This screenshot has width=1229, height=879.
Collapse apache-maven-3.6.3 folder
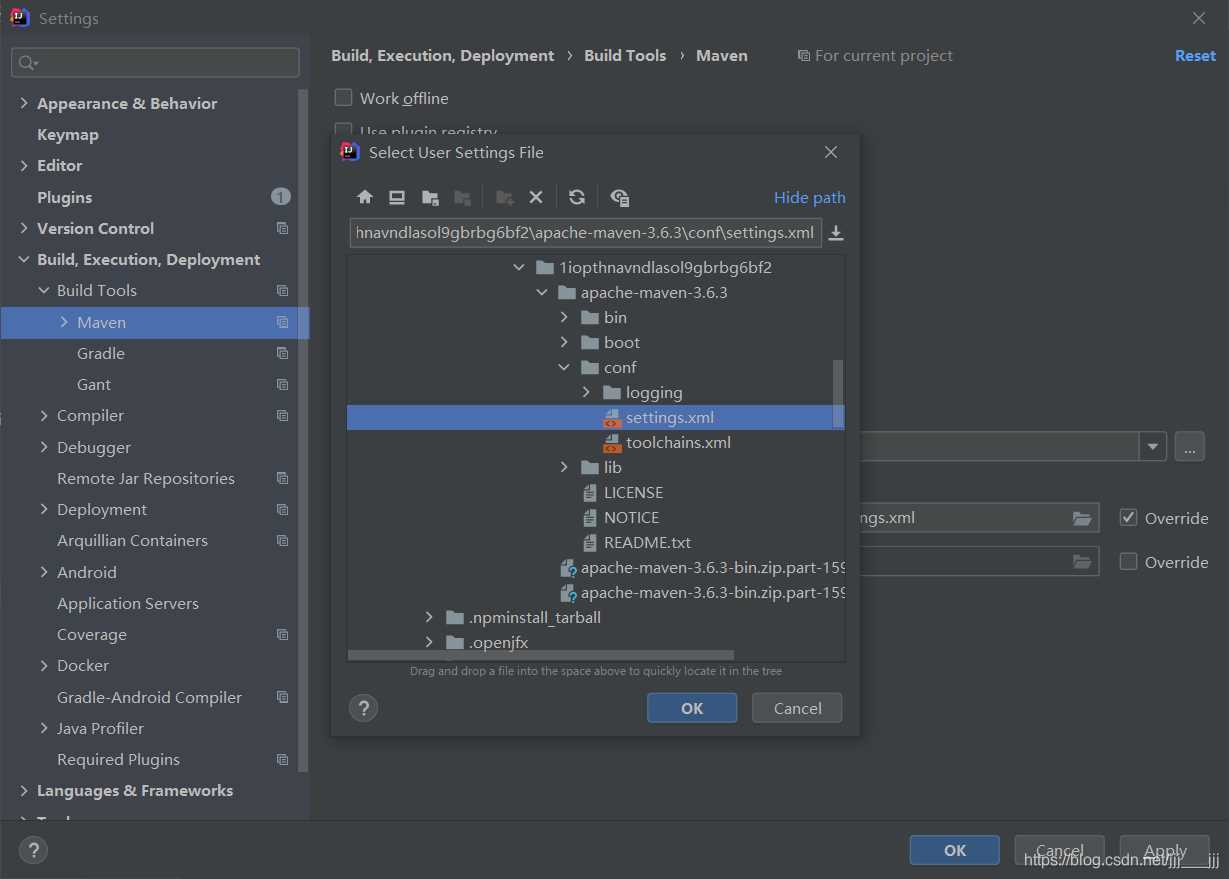pyautogui.click(x=542, y=292)
